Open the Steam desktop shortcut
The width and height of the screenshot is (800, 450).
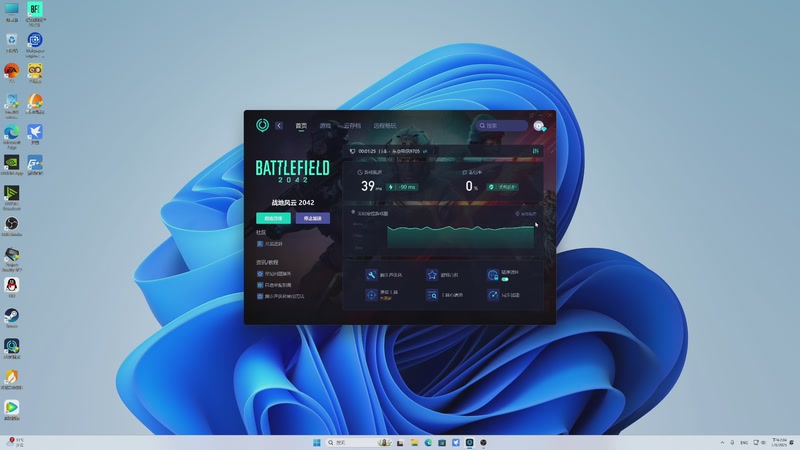coord(11,318)
